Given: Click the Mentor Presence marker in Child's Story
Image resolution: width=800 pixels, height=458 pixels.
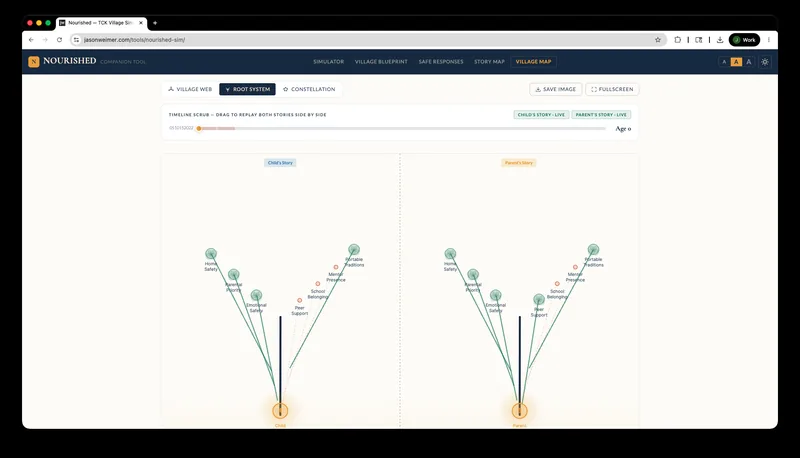Looking at the screenshot, I should point(336,267).
